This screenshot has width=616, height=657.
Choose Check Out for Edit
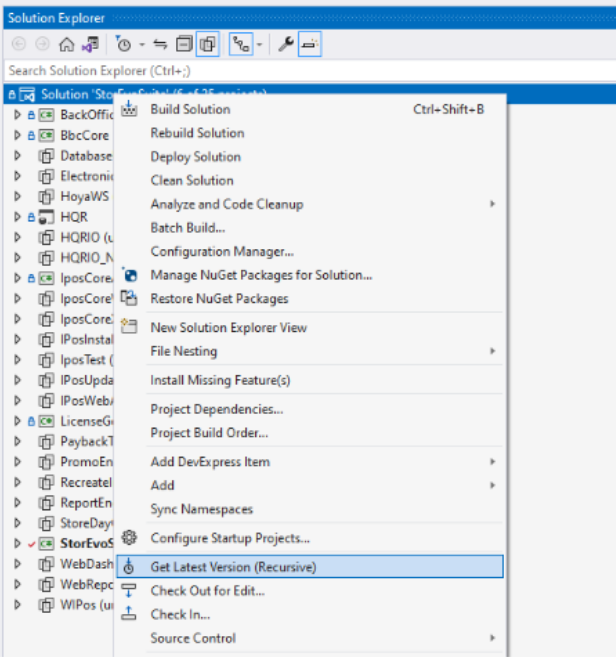(310, 591)
